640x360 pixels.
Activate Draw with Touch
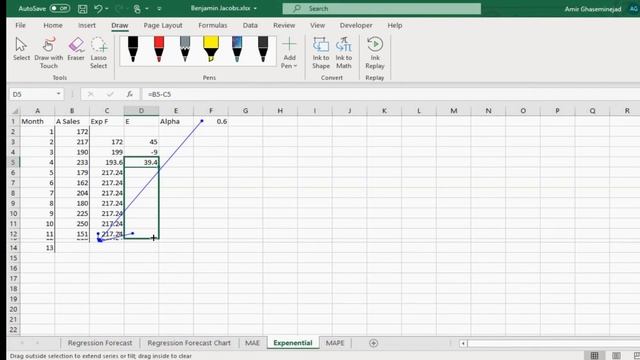pos(49,53)
